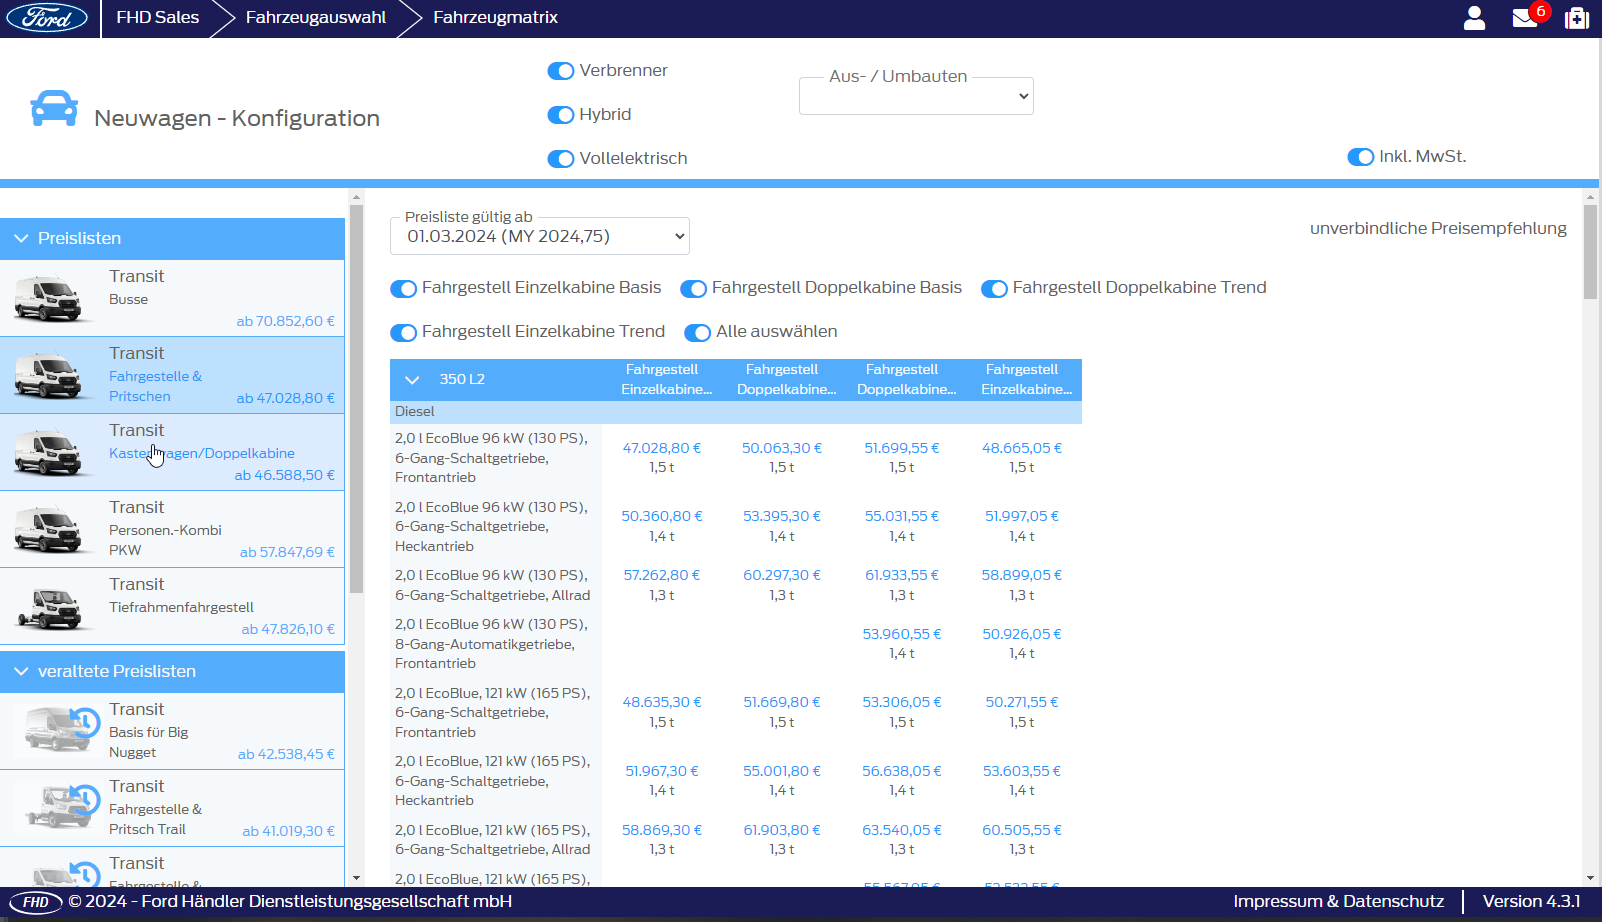Open Impressum & Datenschutz link
Screen dimensions: 1602x922
(1338, 901)
